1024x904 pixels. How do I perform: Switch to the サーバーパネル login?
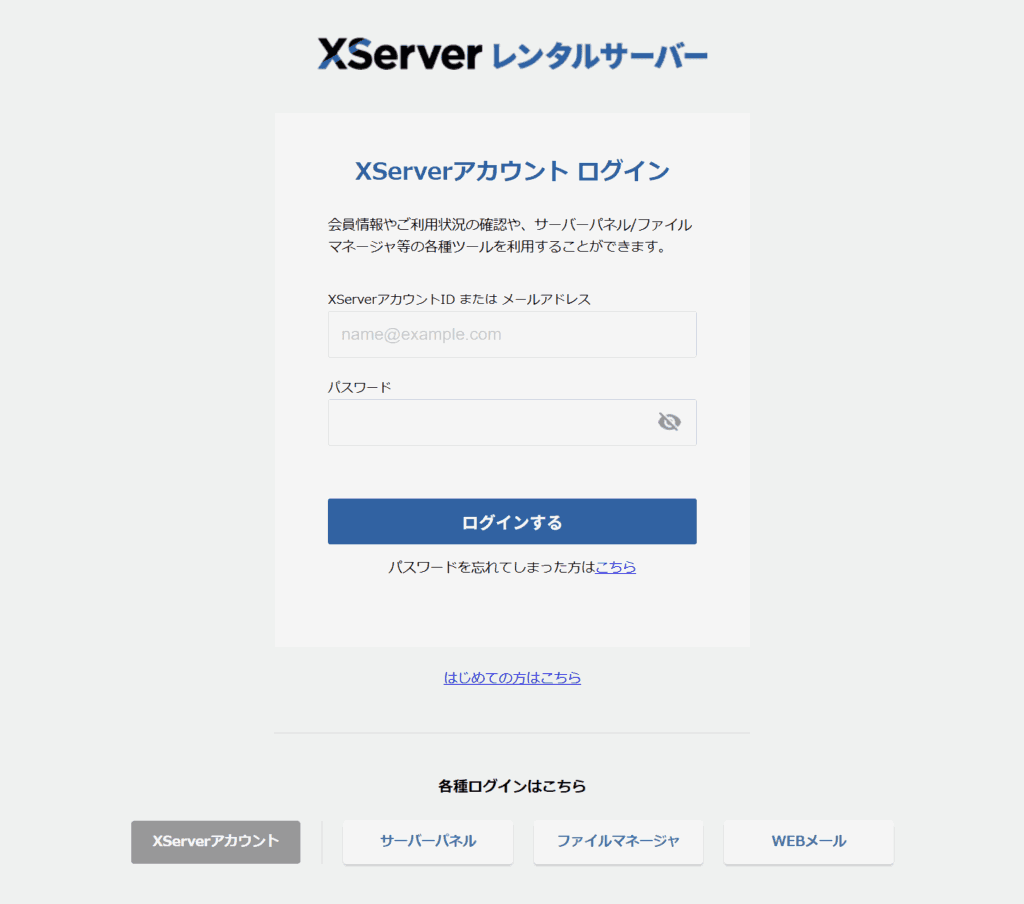click(428, 842)
